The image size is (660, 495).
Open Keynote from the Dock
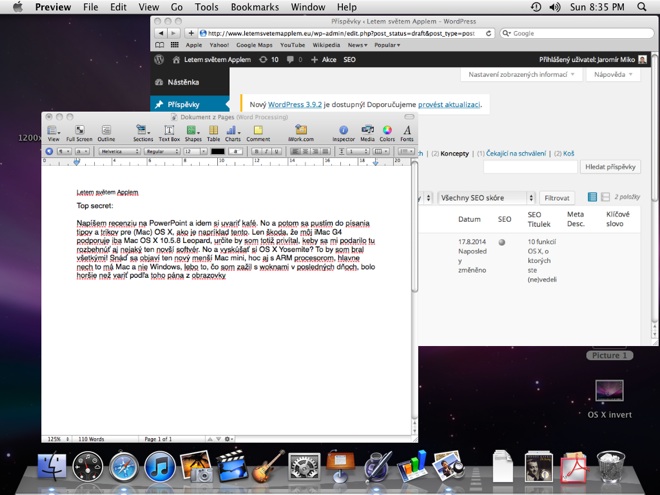(x=340, y=466)
